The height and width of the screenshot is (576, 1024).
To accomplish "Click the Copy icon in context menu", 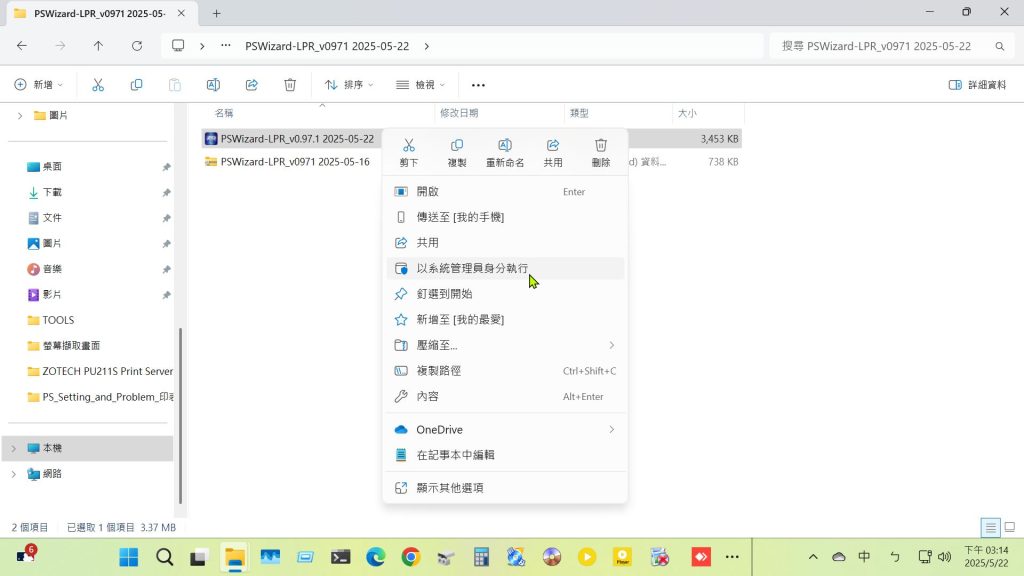I will 457,146.
